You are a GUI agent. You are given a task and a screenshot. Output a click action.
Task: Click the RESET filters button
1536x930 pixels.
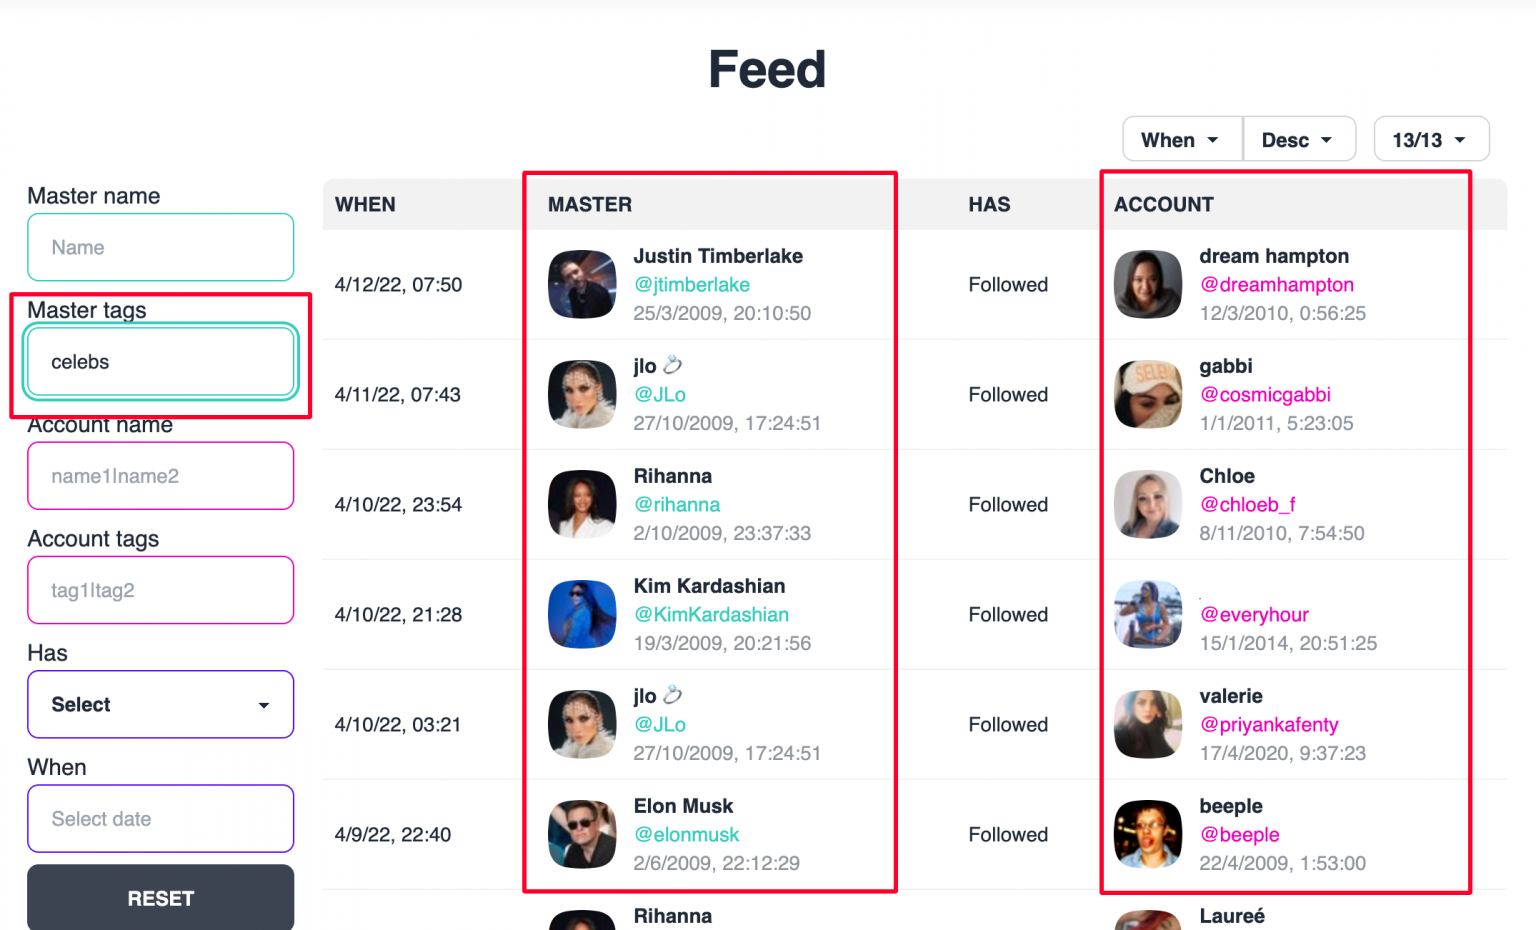point(160,898)
